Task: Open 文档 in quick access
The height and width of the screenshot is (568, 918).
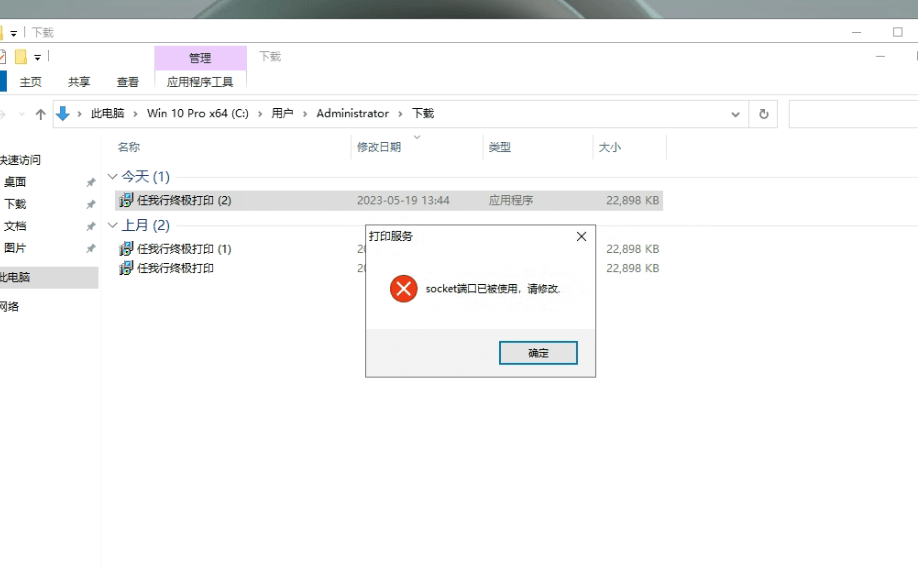Action: click(15, 226)
